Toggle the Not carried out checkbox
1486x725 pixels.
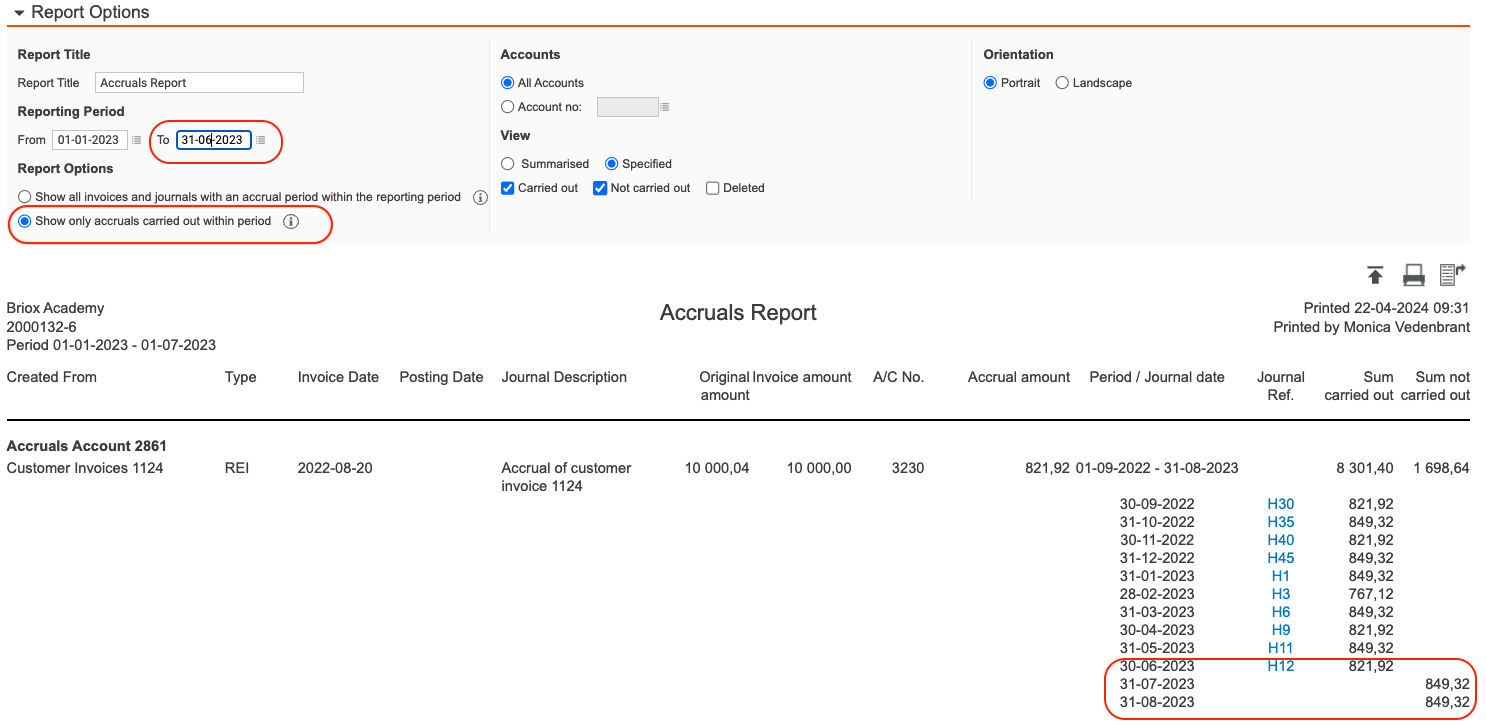pos(600,188)
